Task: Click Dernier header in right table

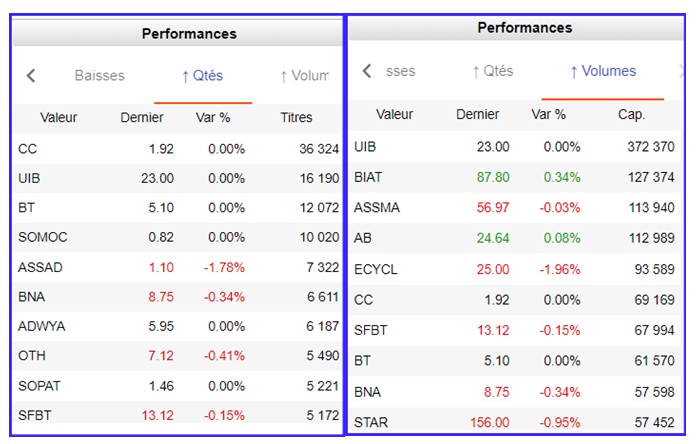Action: click(x=477, y=115)
